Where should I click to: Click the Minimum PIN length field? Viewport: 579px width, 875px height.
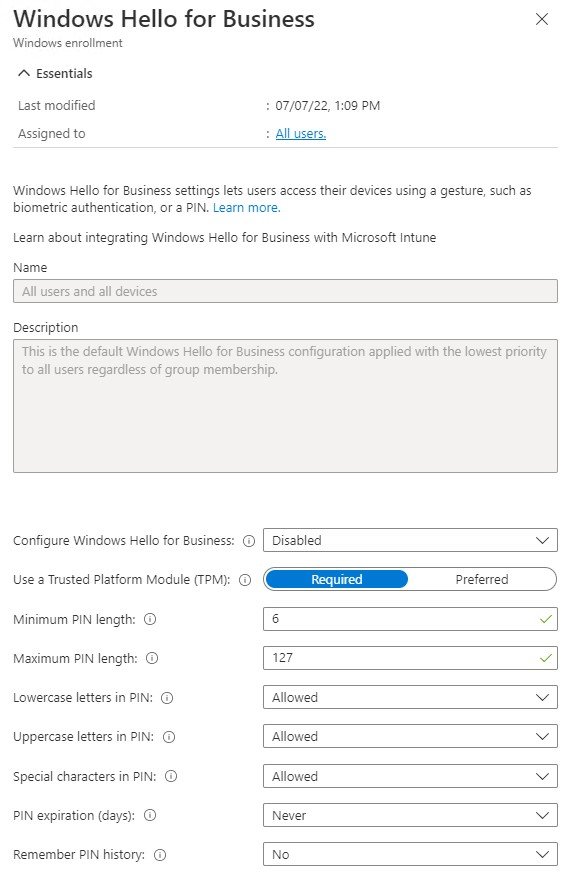point(410,619)
